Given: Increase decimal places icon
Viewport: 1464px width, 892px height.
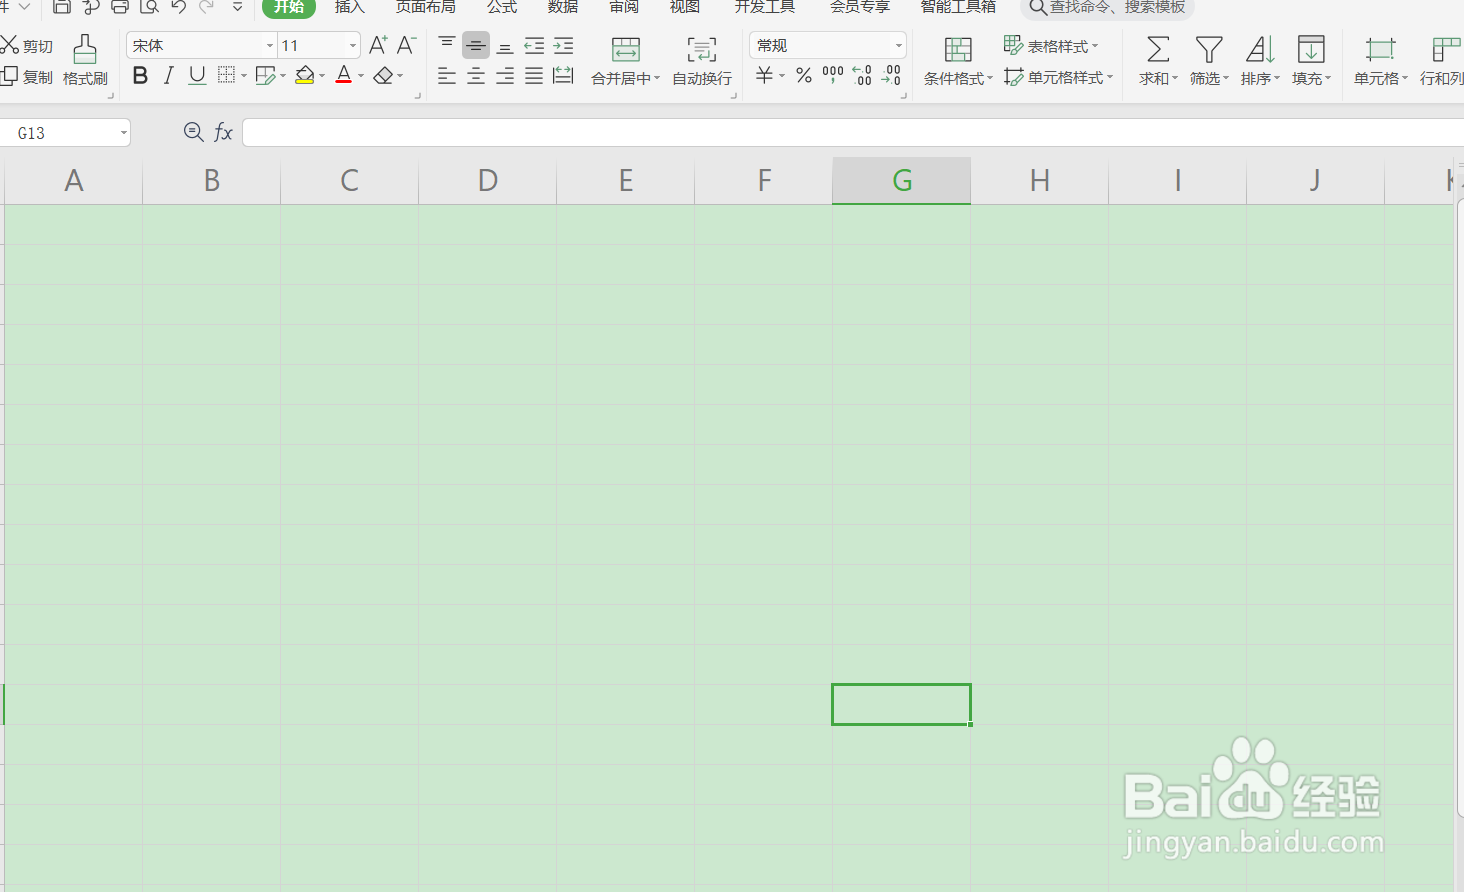Looking at the screenshot, I should 862,76.
